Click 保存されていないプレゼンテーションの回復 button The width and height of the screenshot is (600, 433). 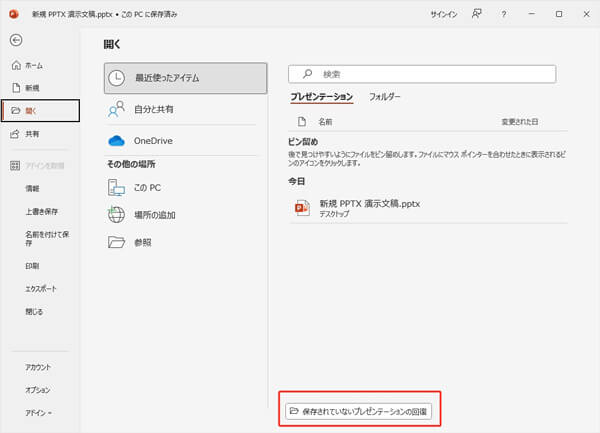click(x=359, y=412)
